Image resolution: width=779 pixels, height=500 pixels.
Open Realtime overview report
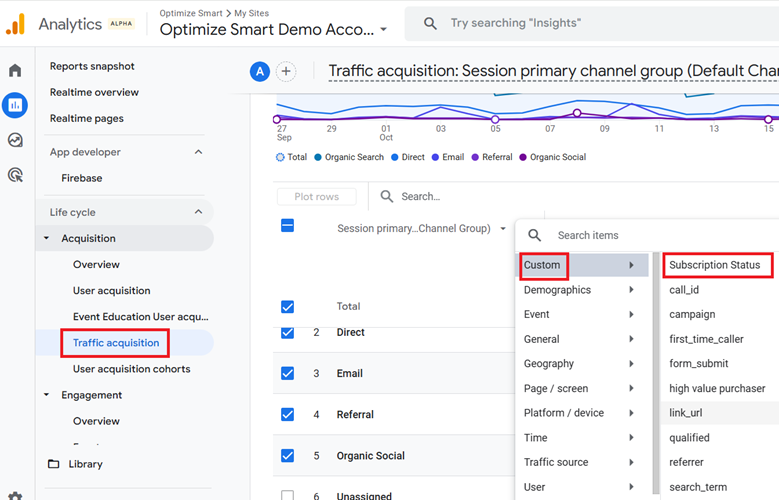(x=94, y=92)
